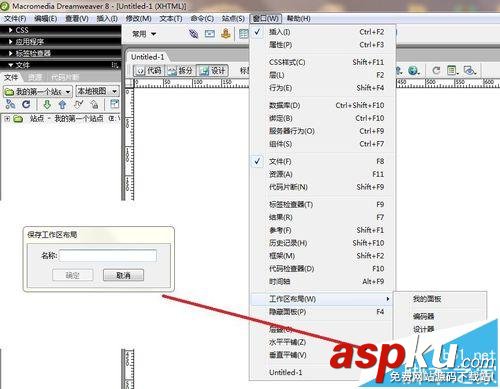Click the Table icon in Insert bar
The image size is (500, 389).
pyautogui.click(x=244, y=34)
